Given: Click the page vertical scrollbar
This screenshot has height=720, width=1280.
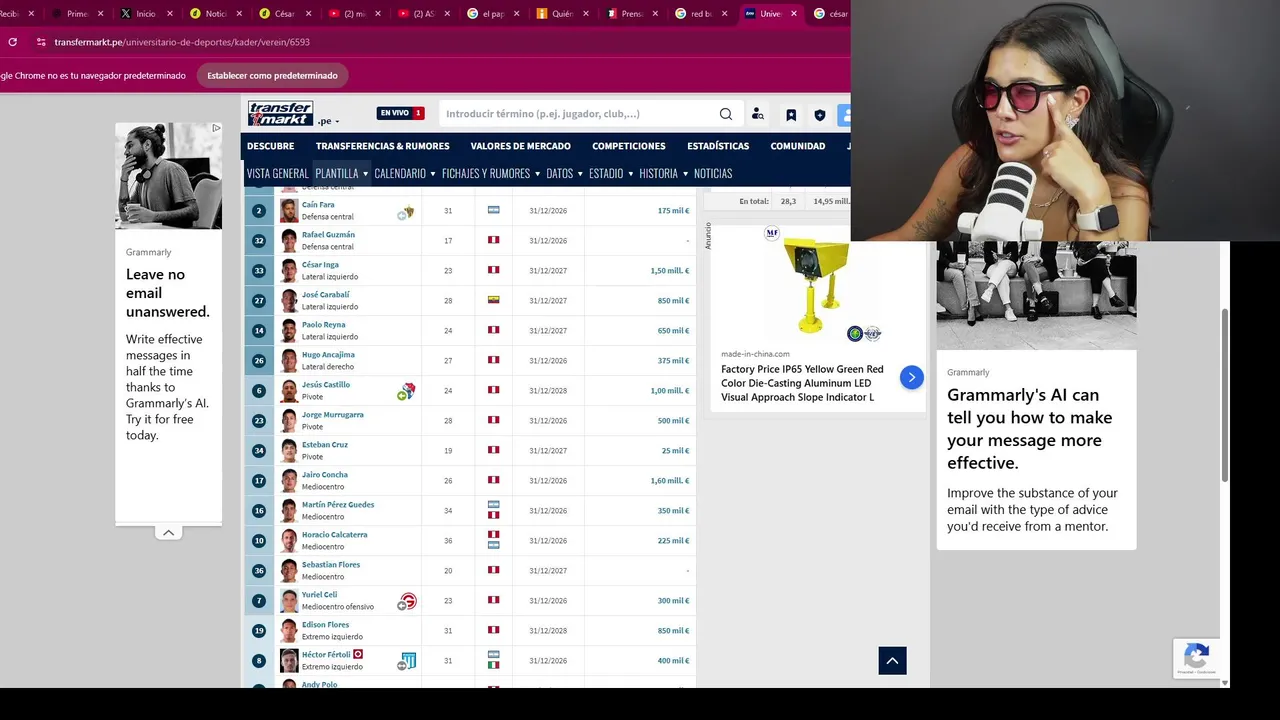Looking at the screenshot, I should (x=1225, y=395).
